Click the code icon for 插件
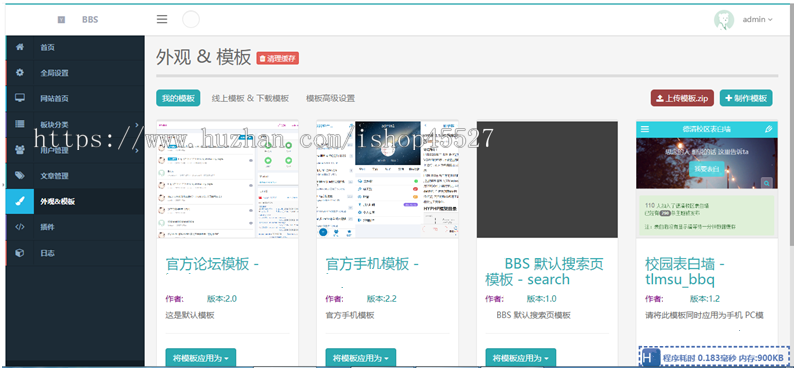796x370 pixels. (x=20, y=227)
